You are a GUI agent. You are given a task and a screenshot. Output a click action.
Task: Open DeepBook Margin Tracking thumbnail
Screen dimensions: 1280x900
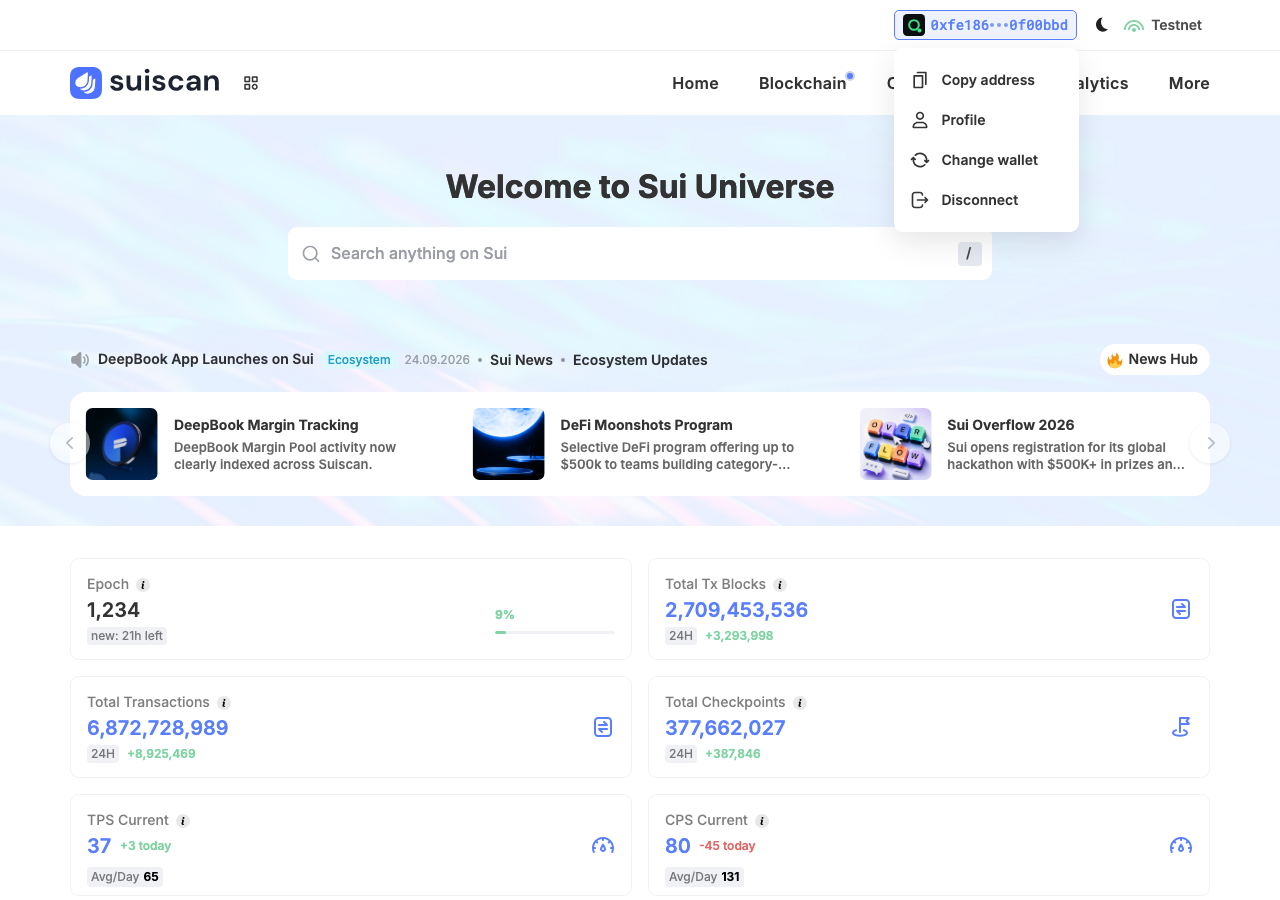pos(122,444)
